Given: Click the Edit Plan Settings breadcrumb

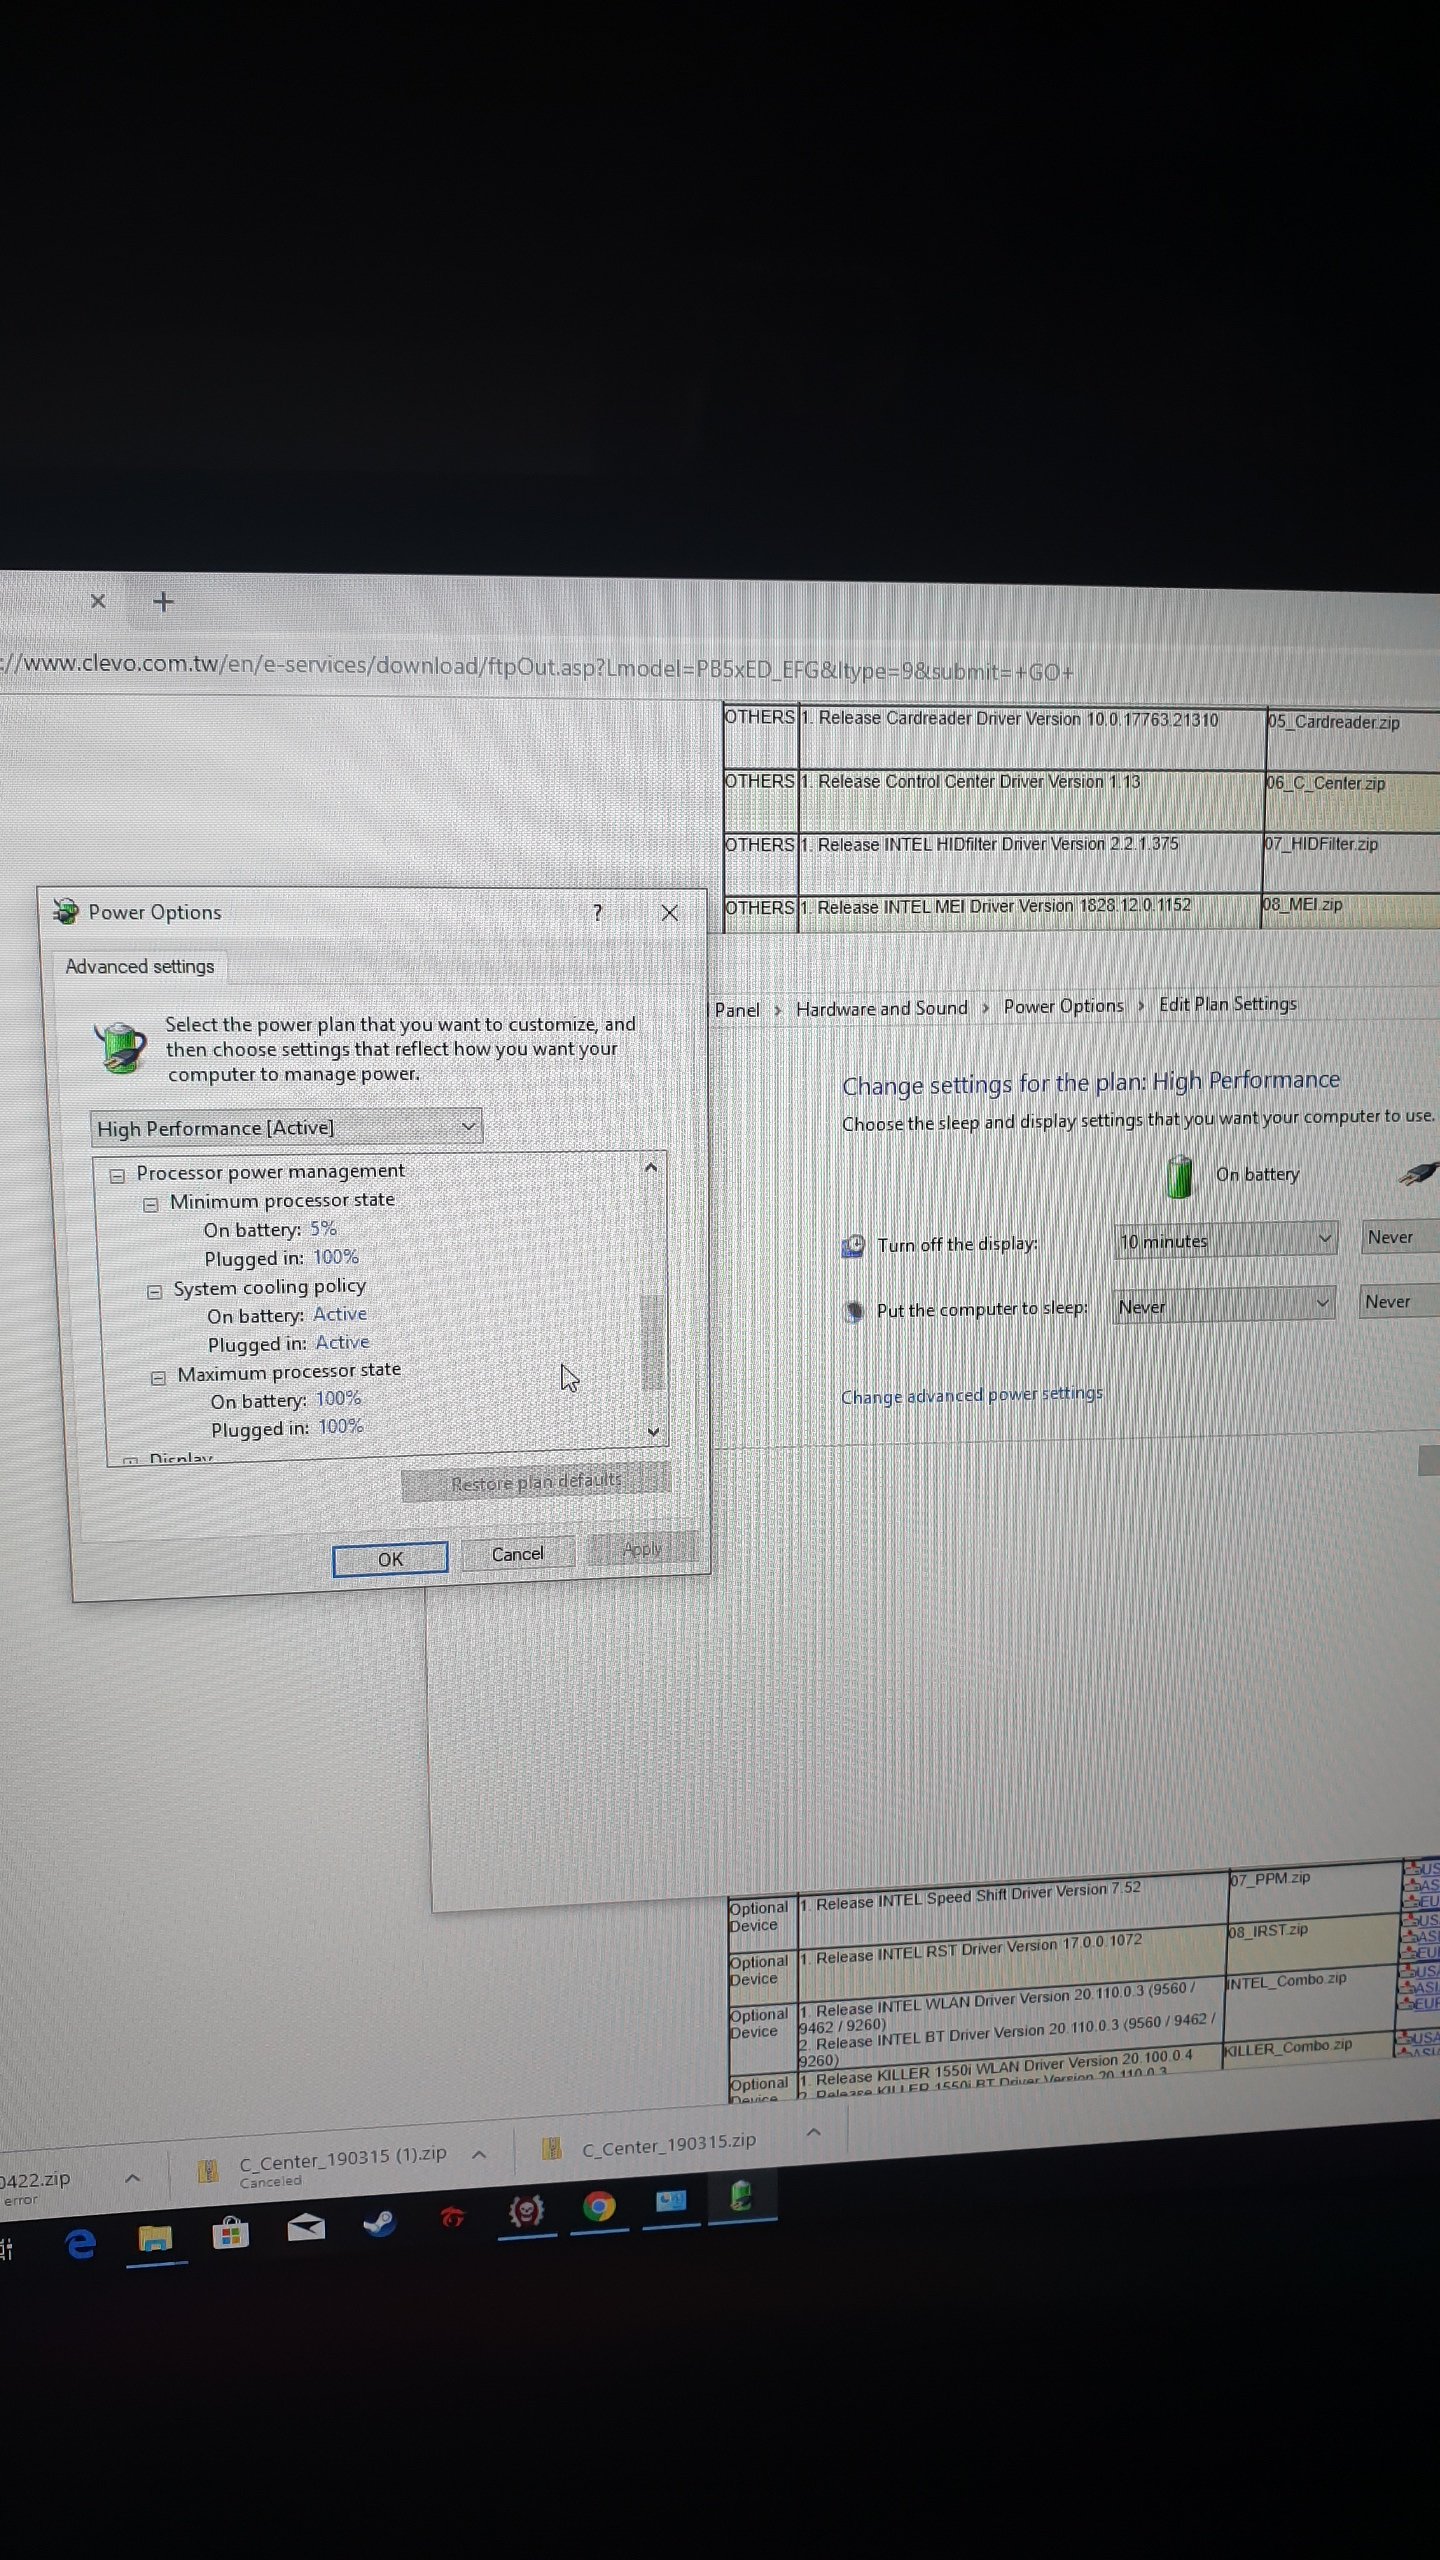Looking at the screenshot, I should pos(1228,1004).
